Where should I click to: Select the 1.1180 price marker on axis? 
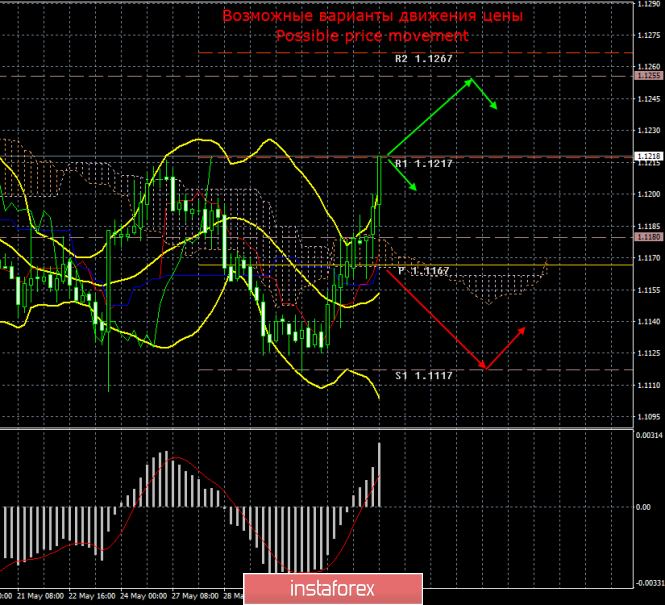pos(649,237)
